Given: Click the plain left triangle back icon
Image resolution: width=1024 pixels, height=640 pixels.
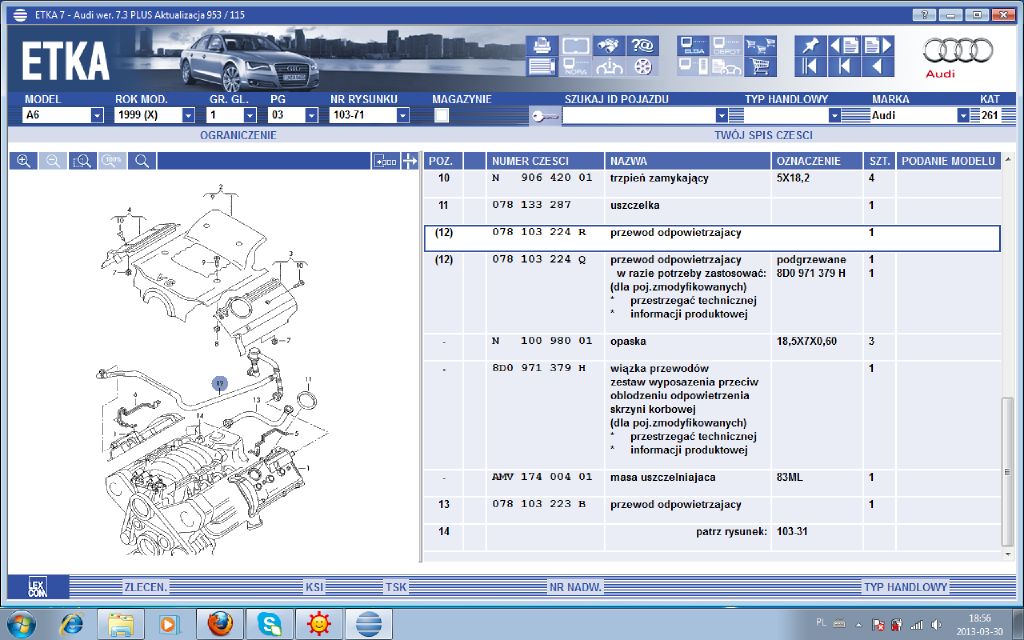Looking at the screenshot, I should click(x=878, y=67).
